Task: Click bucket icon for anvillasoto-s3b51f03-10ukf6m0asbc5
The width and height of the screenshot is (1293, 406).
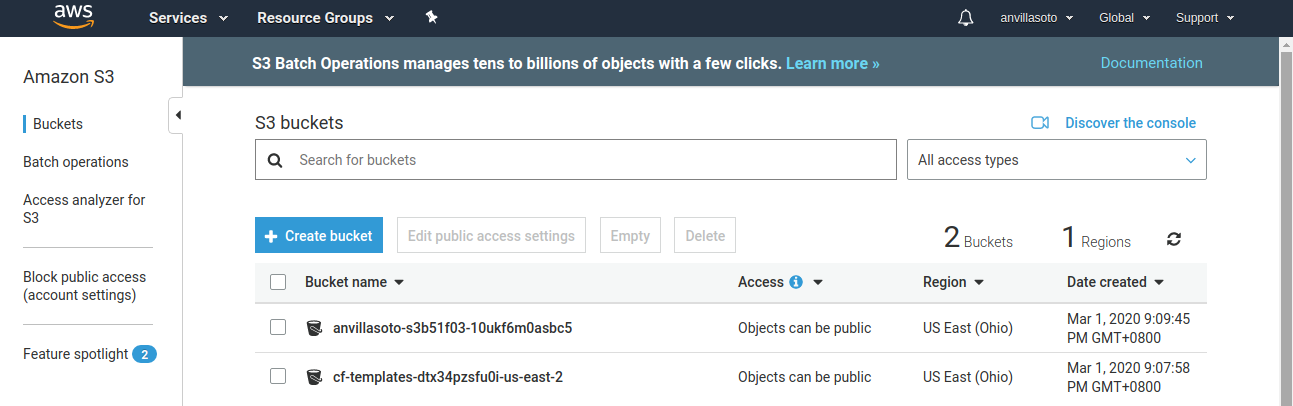Action: coord(314,327)
